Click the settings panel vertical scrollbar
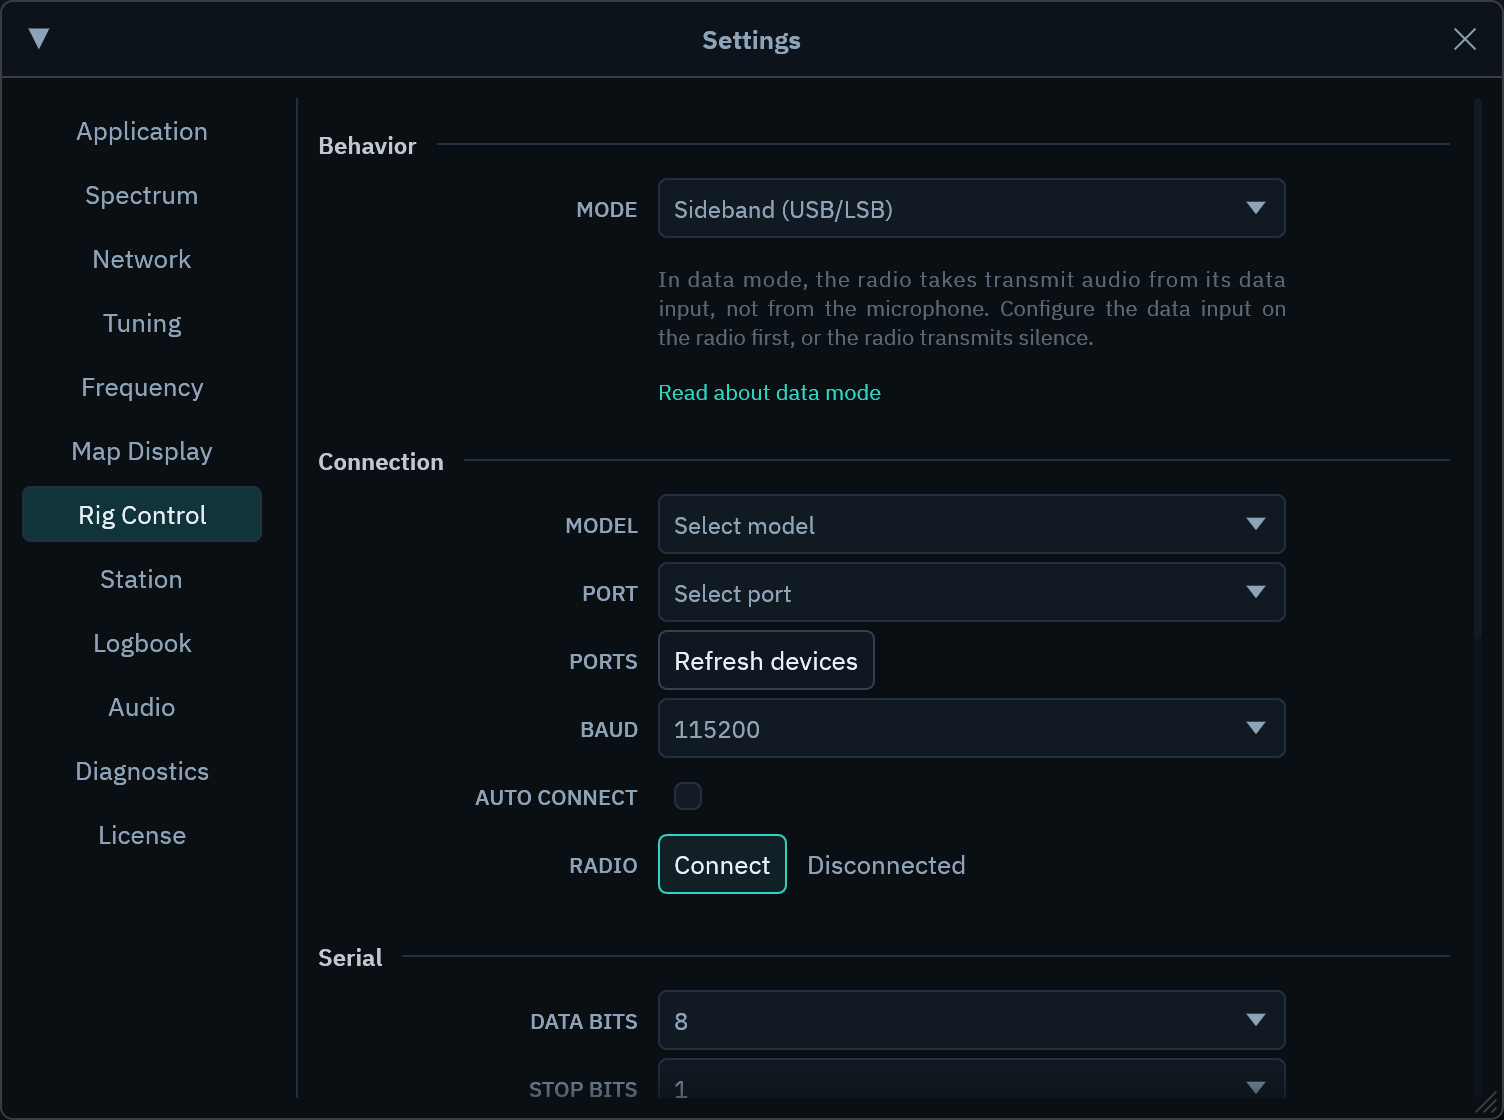This screenshot has width=1504, height=1120. (1478, 368)
